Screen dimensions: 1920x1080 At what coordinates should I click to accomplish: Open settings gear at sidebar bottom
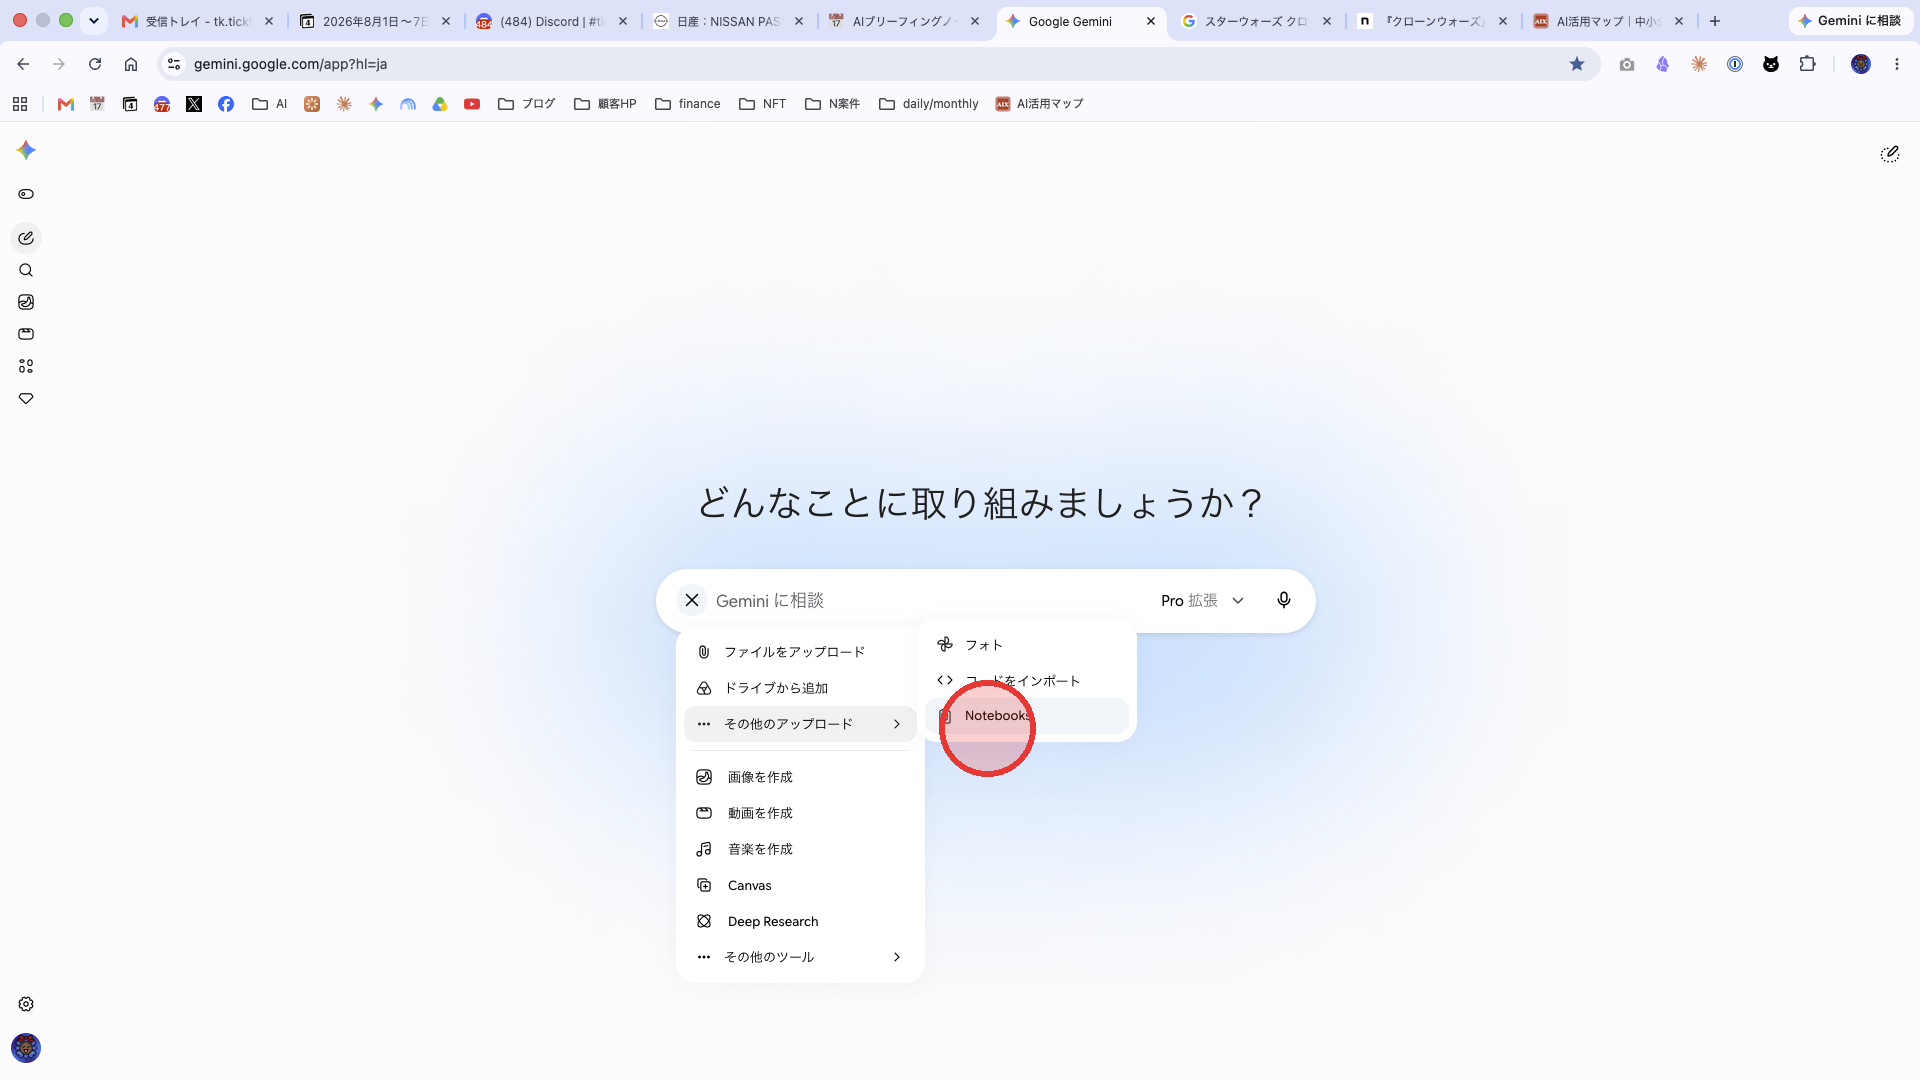coord(26,1004)
